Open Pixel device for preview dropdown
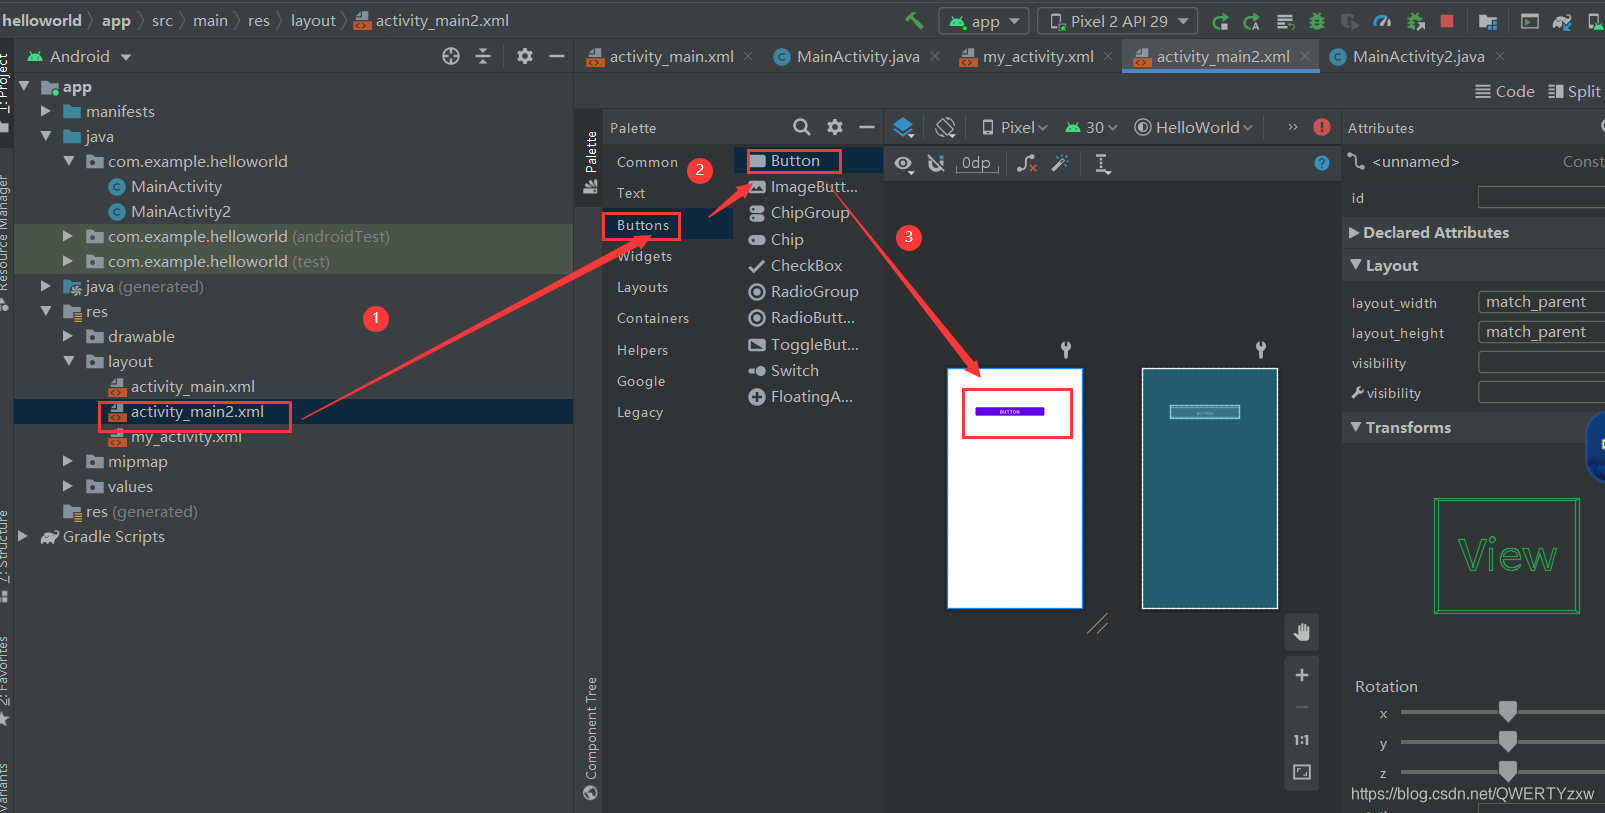Image resolution: width=1605 pixels, height=813 pixels. click(1014, 127)
